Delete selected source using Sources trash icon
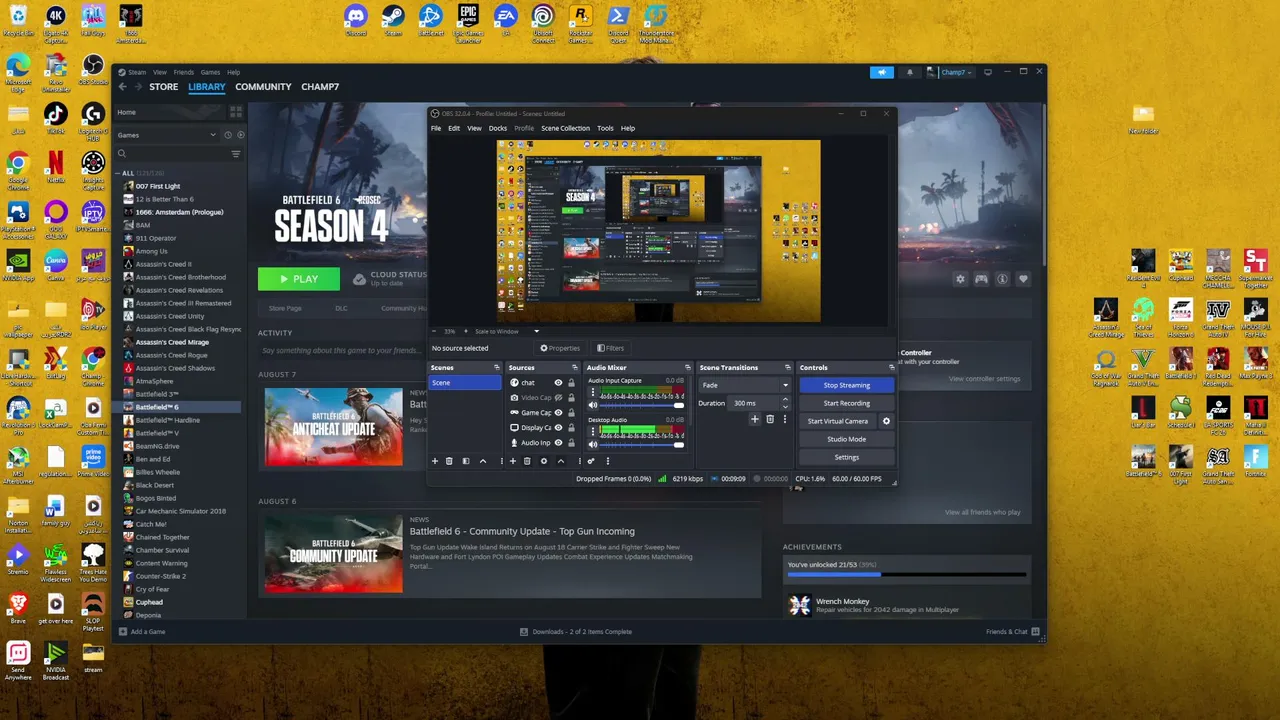The width and height of the screenshot is (1280, 720). [527, 461]
